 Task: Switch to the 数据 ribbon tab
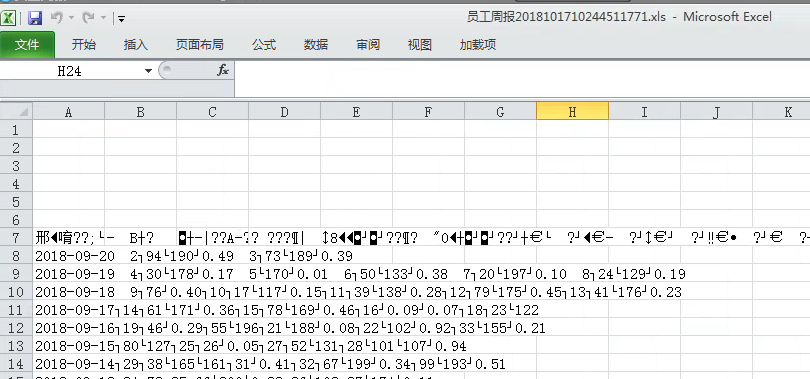(316, 45)
